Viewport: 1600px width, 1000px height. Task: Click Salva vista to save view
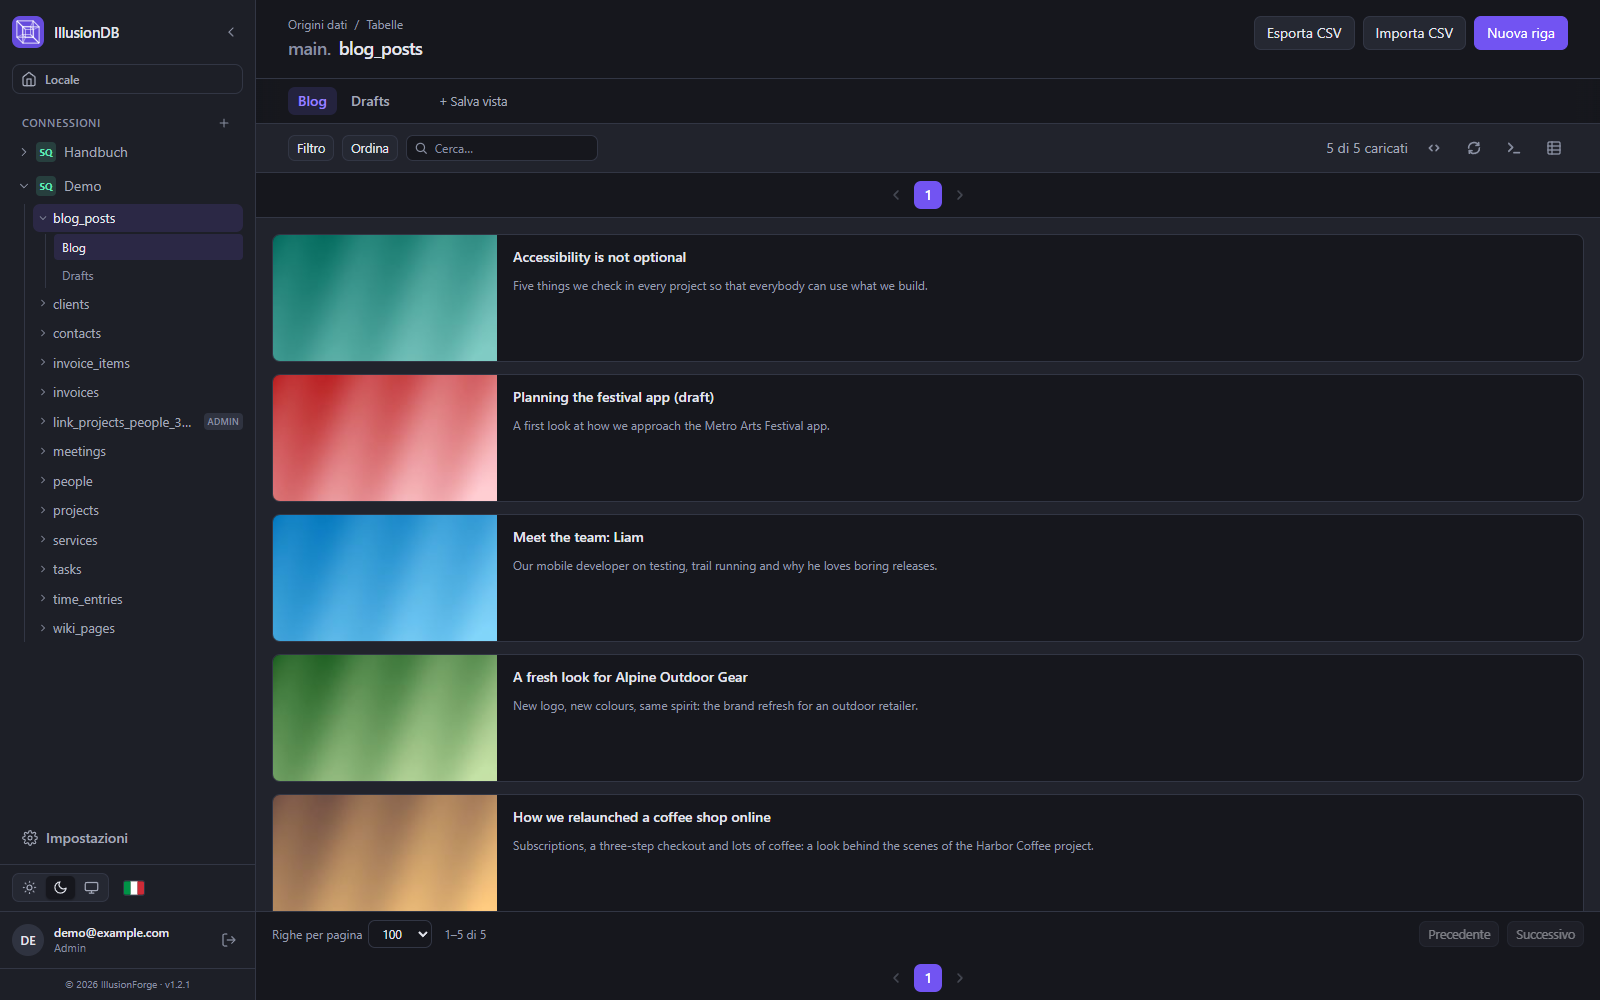[x=473, y=101]
